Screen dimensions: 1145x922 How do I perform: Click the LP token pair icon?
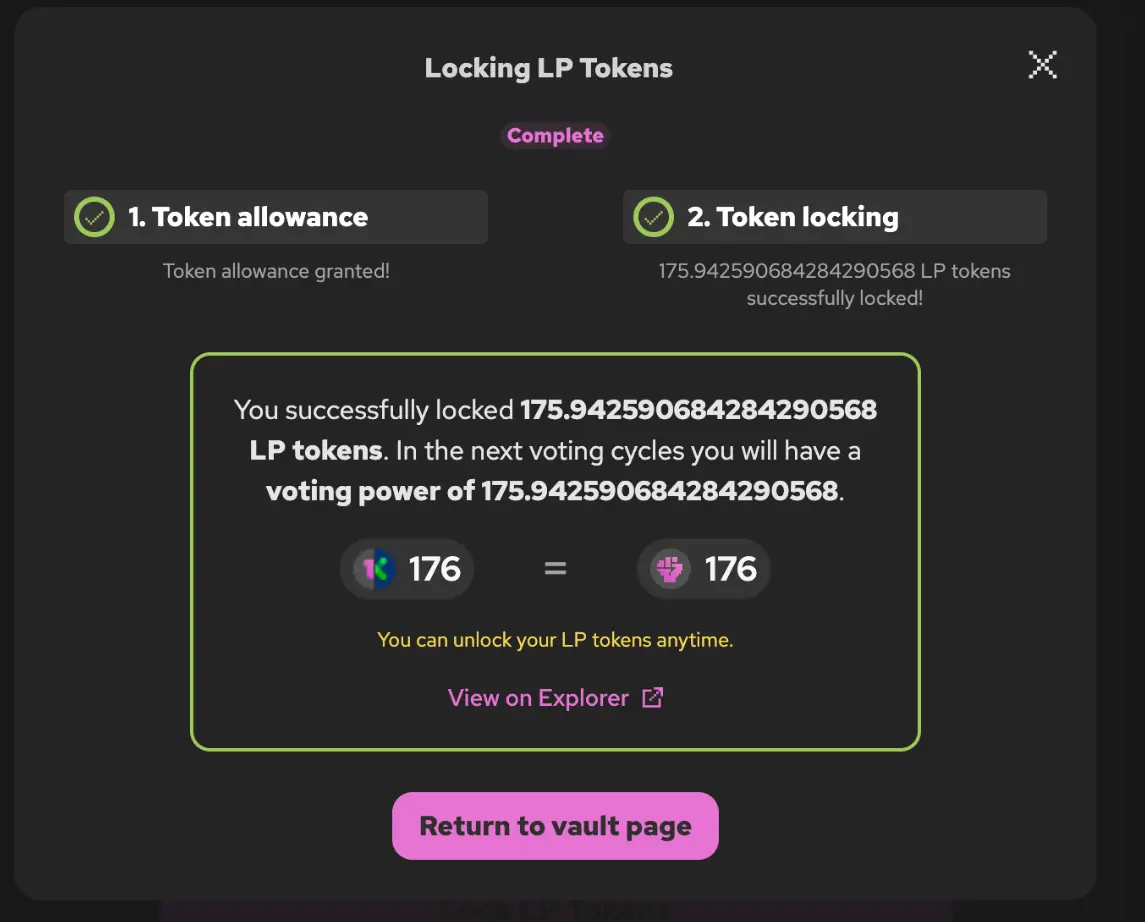(375, 569)
